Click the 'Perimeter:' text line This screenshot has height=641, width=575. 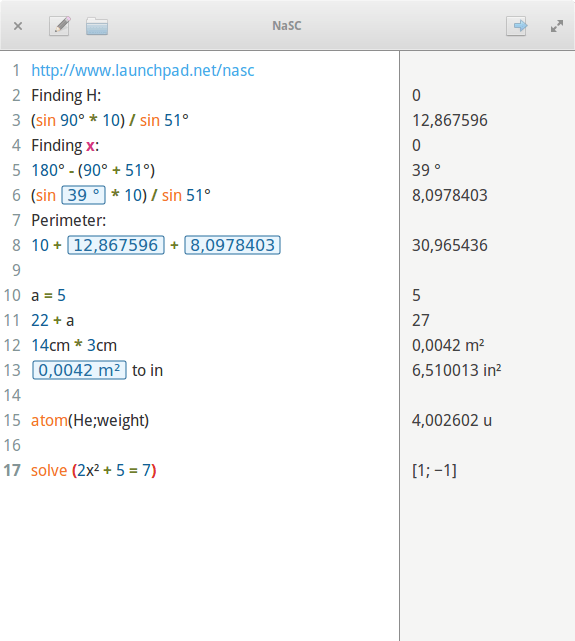(x=69, y=220)
